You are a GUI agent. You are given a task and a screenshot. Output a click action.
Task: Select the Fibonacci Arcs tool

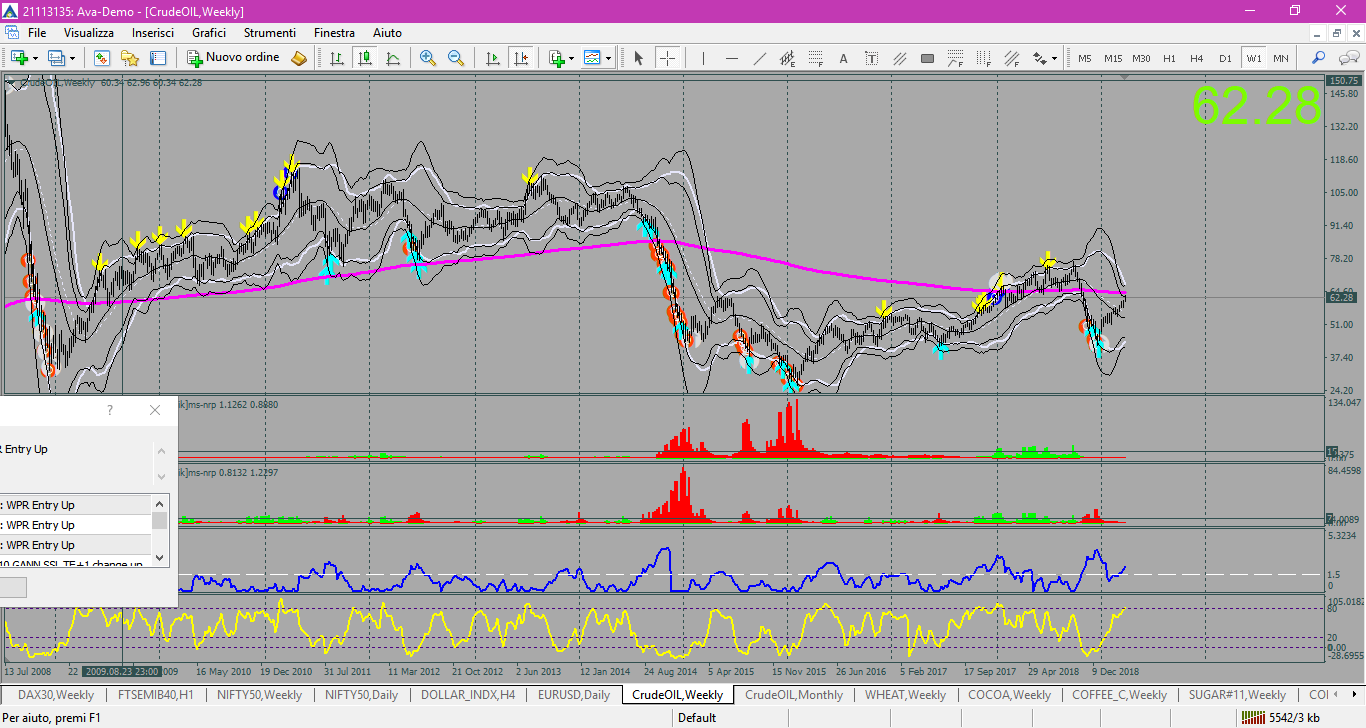click(955, 58)
